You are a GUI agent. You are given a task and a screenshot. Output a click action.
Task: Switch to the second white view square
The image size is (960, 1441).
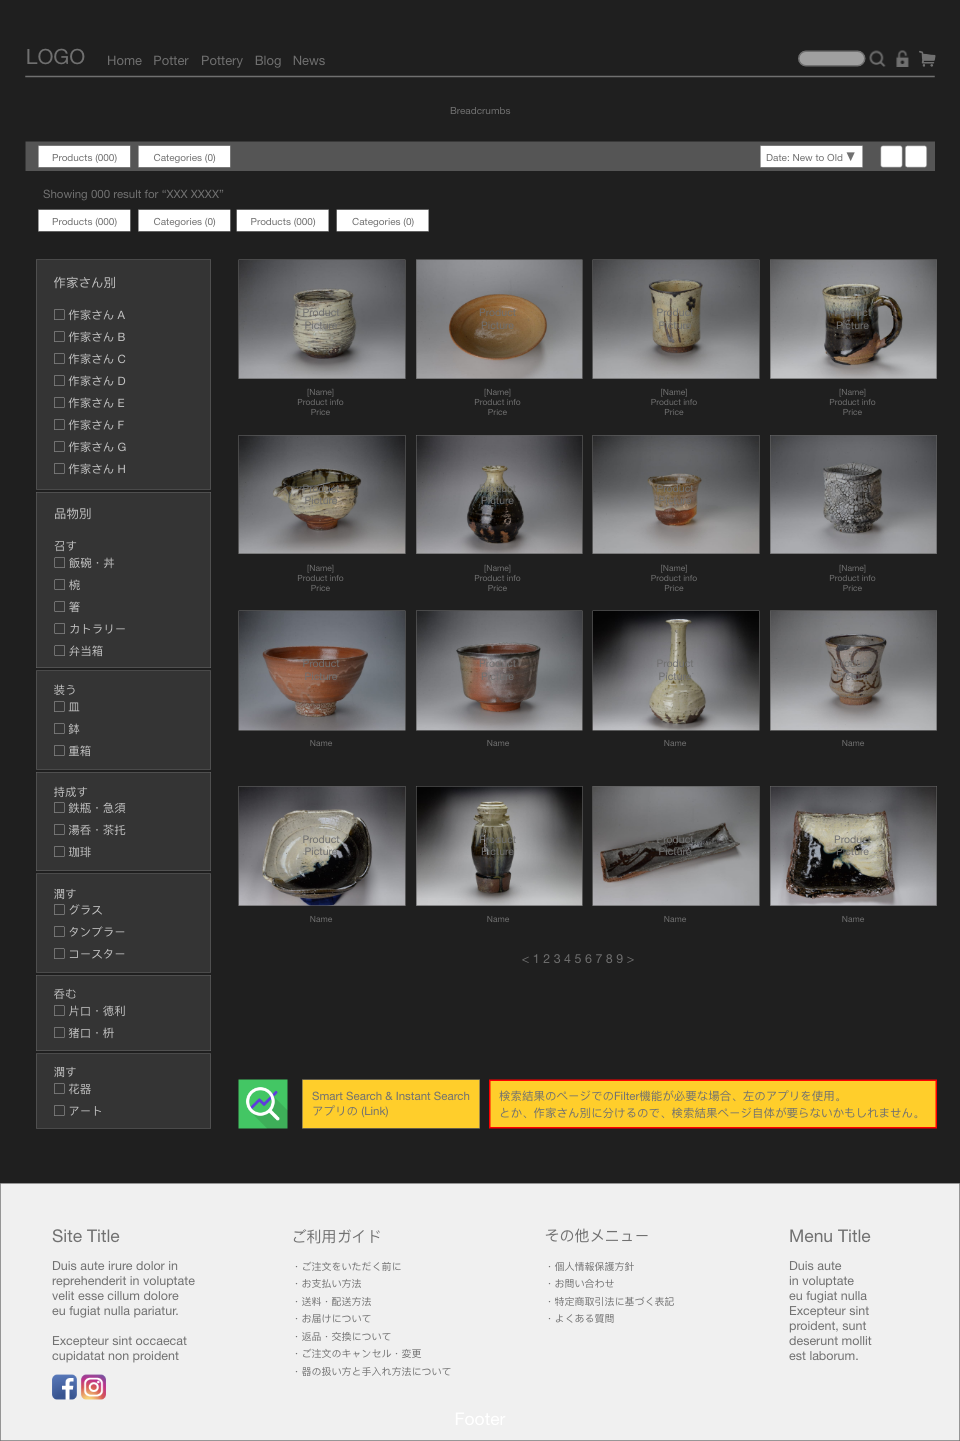click(916, 156)
